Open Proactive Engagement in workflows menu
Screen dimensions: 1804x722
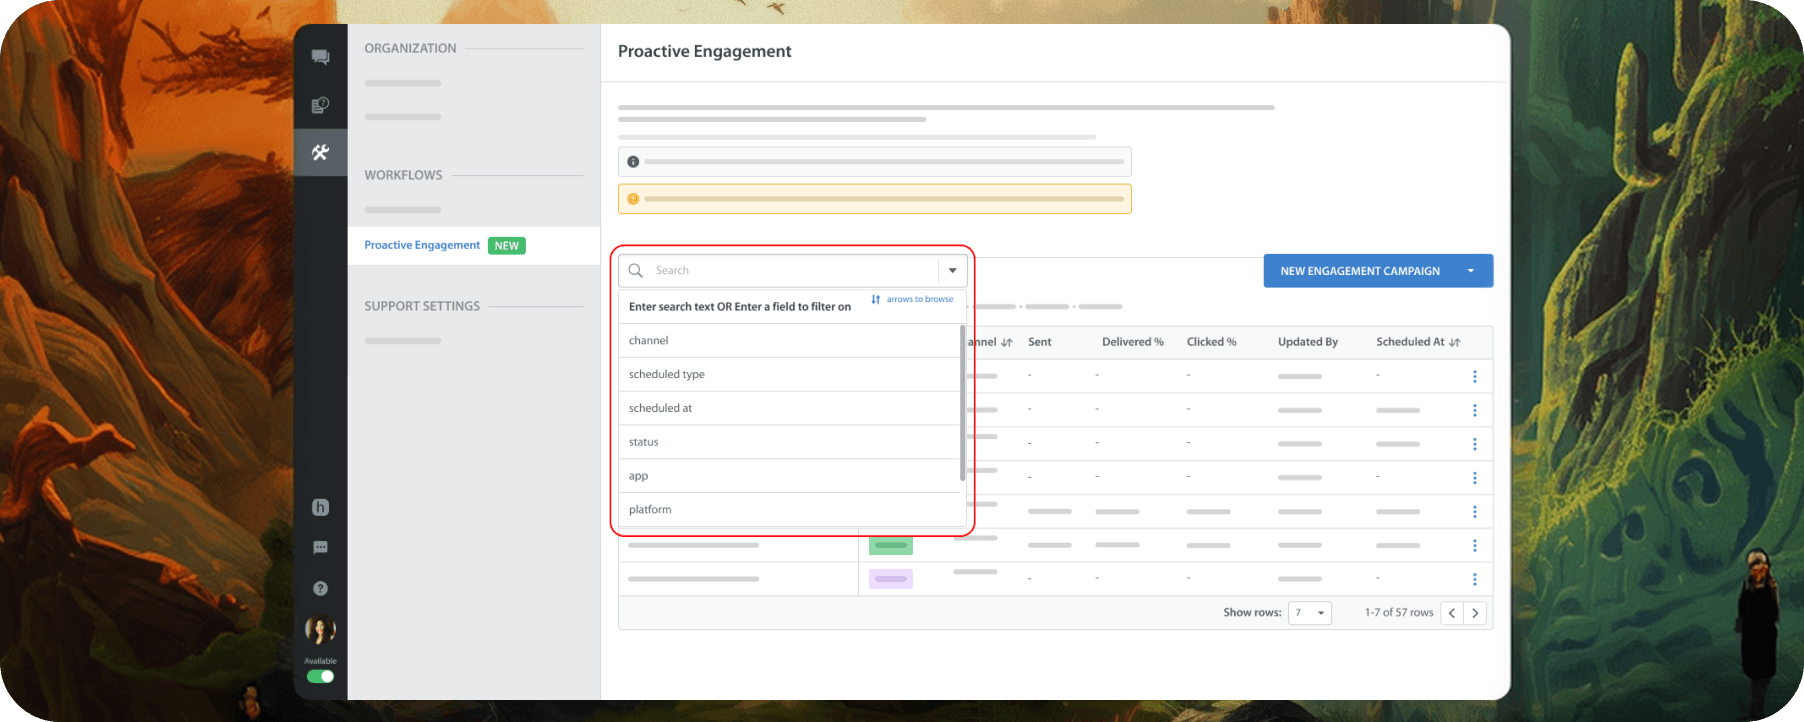(x=422, y=245)
